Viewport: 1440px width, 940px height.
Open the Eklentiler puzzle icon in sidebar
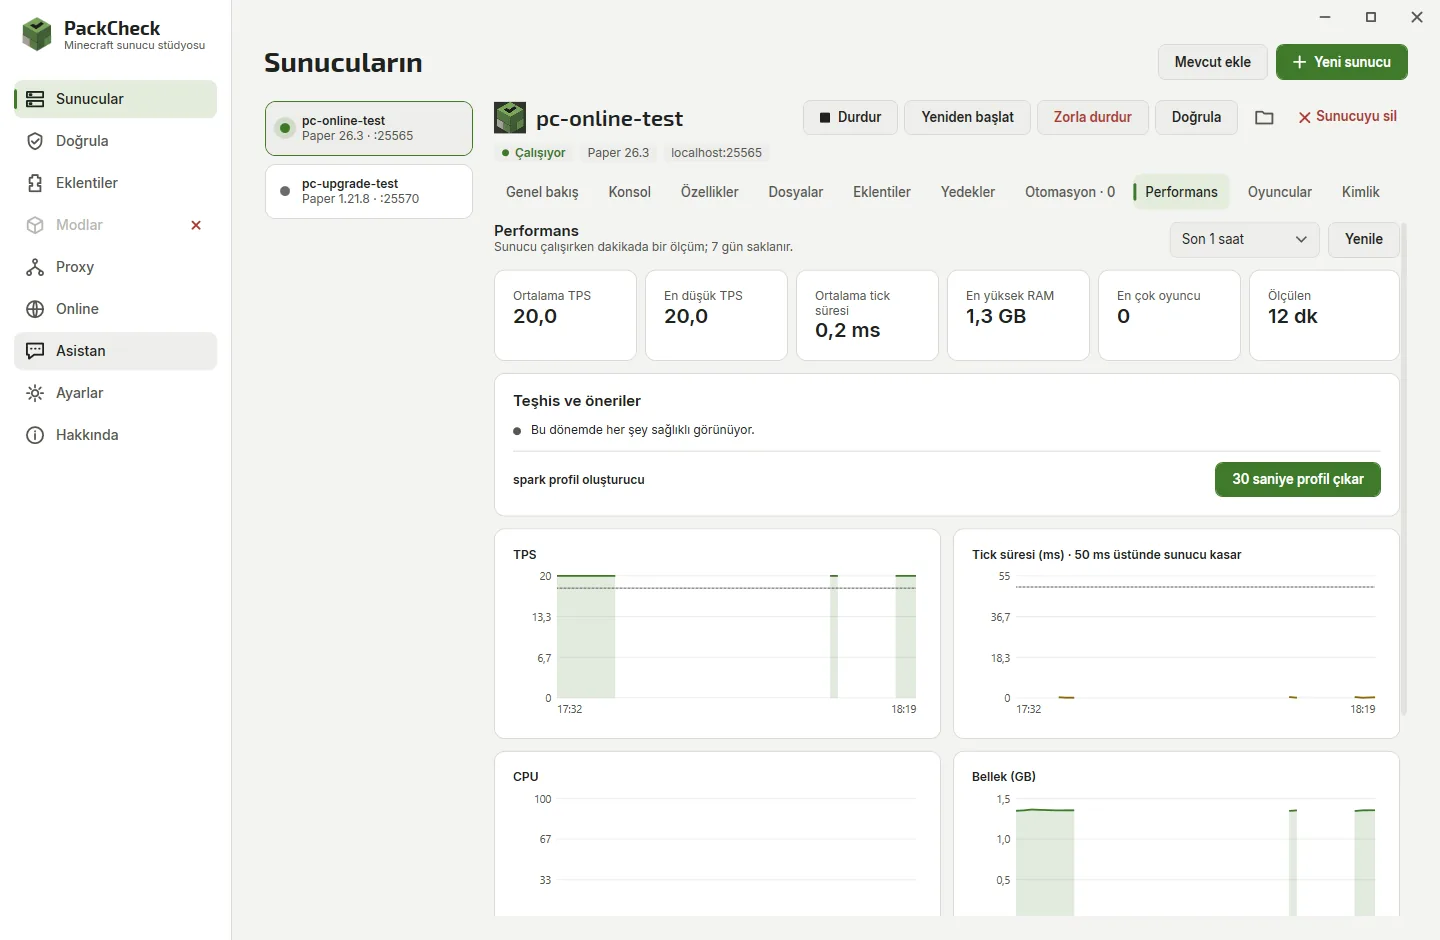tap(35, 183)
